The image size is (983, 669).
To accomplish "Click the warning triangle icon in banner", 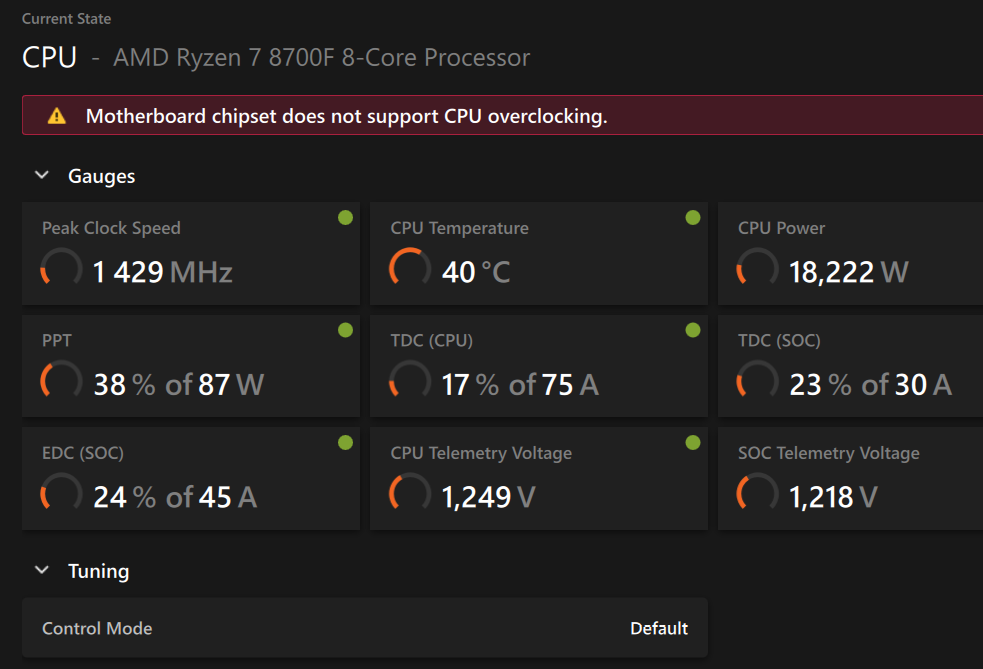I will click(x=57, y=117).
